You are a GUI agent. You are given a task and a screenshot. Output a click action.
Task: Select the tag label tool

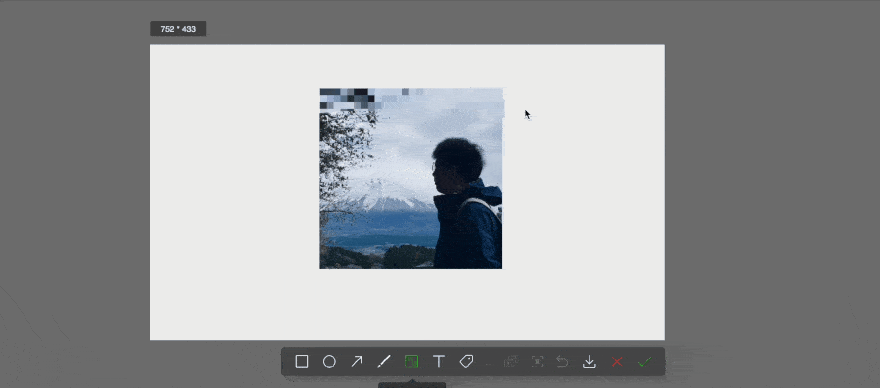(466, 362)
